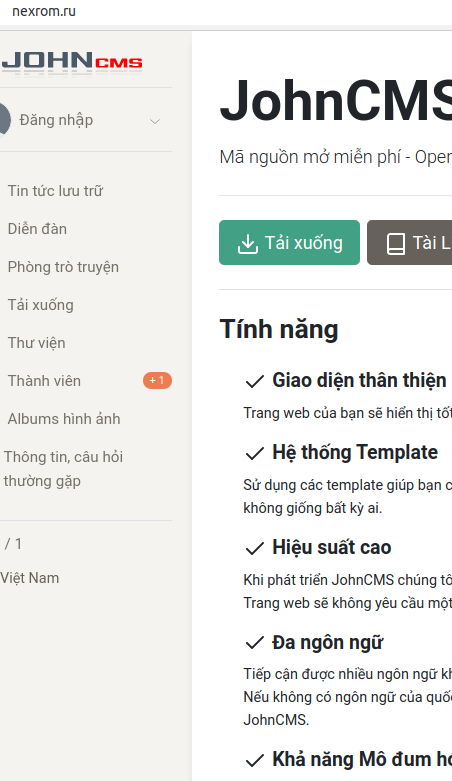This screenshot has width=452, height=781.
Task: Click the book icon in the gray Tài button
Action: click(x=396, y=244)
